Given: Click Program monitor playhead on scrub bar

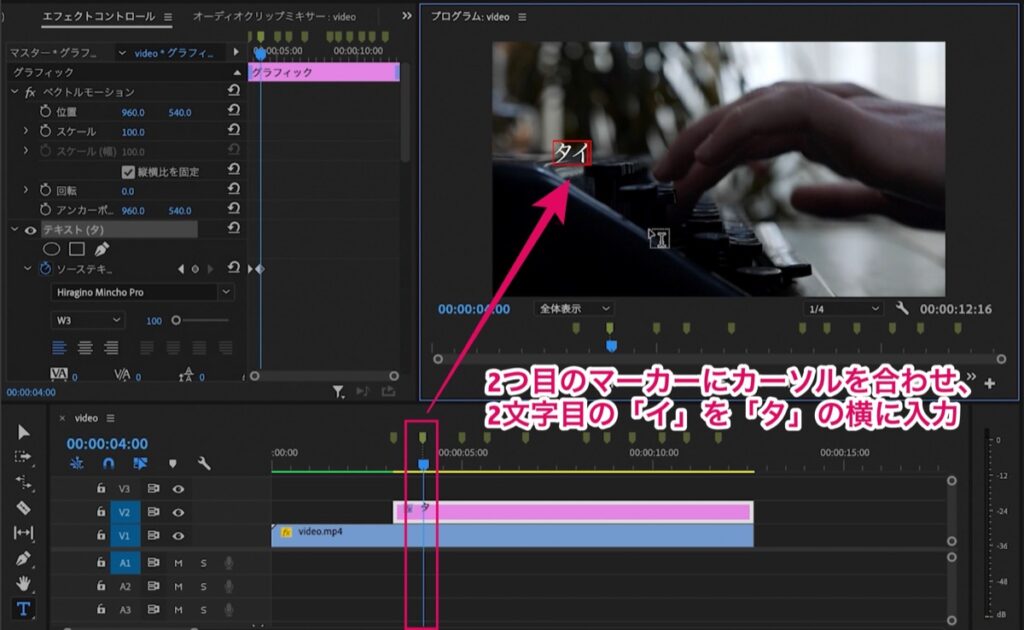Looking at the screenshot, I should (611, 345).
